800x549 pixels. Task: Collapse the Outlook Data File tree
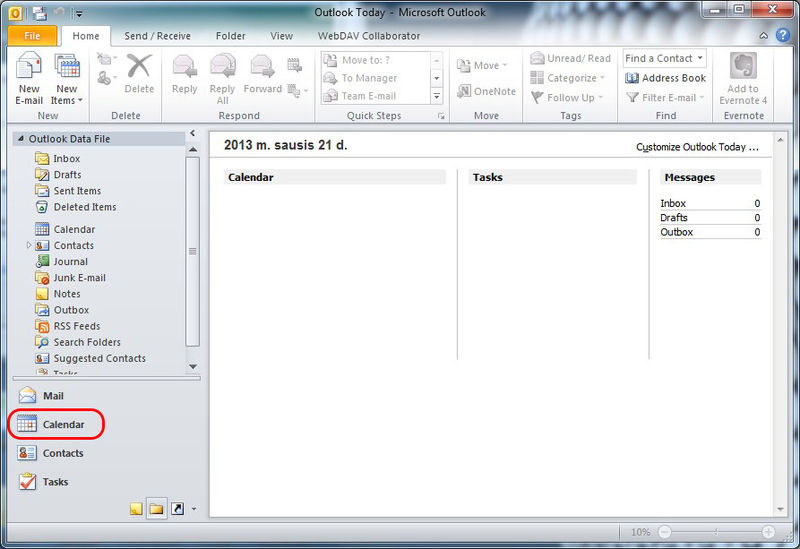tap(21, 138)
